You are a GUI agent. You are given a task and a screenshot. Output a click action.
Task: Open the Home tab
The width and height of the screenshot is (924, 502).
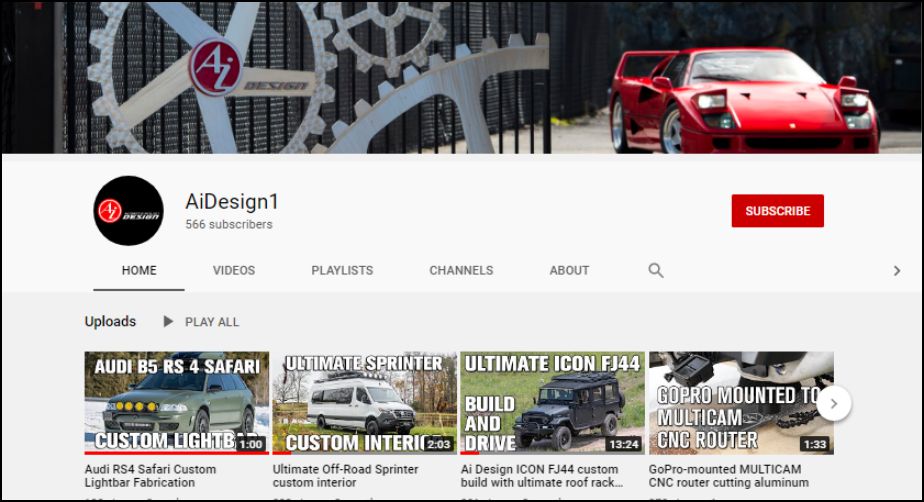[x=139, y=270]
